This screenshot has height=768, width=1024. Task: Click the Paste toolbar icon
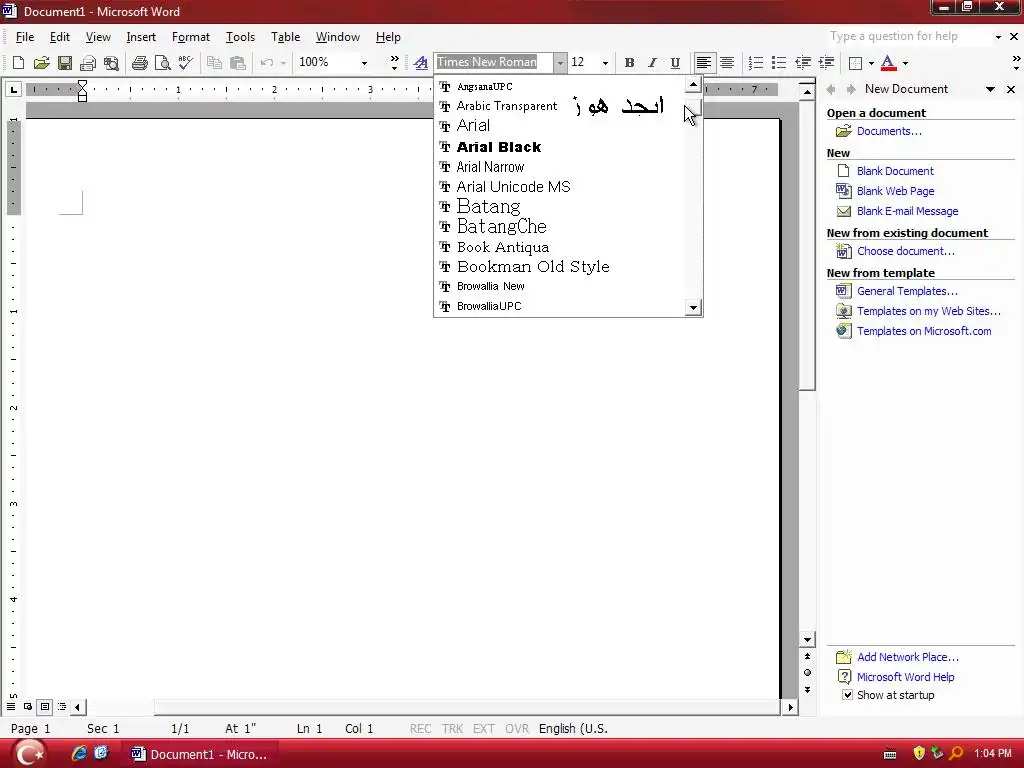pos(238,63)
